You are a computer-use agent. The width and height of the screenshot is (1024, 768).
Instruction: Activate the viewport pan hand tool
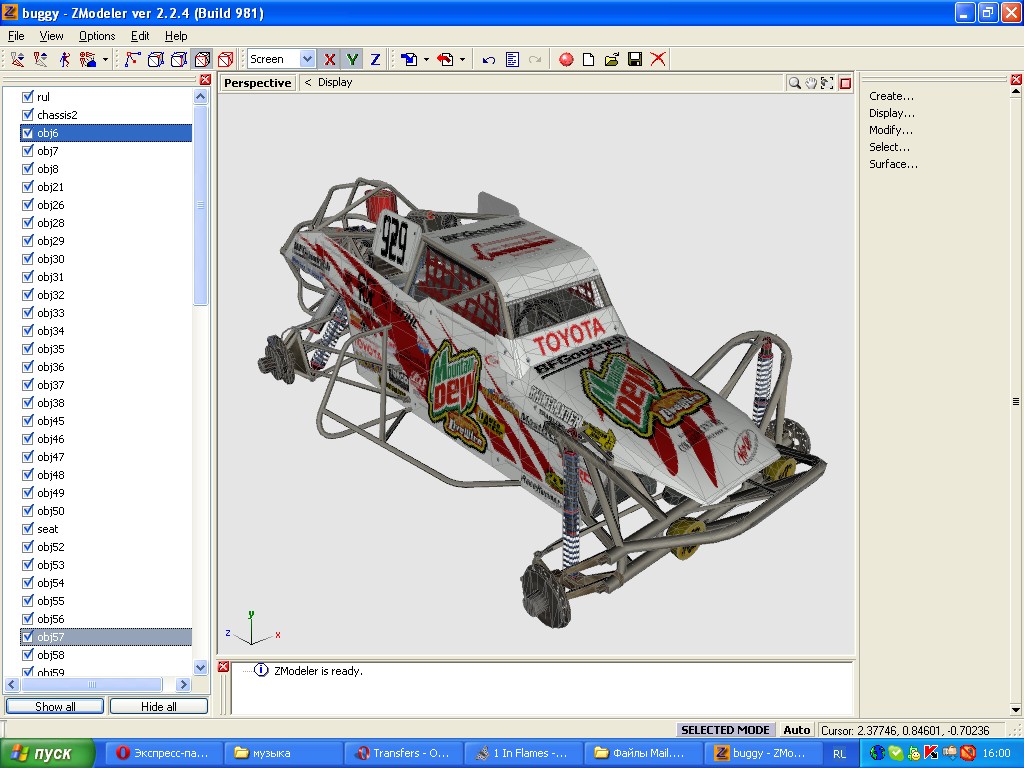point(810,83)
